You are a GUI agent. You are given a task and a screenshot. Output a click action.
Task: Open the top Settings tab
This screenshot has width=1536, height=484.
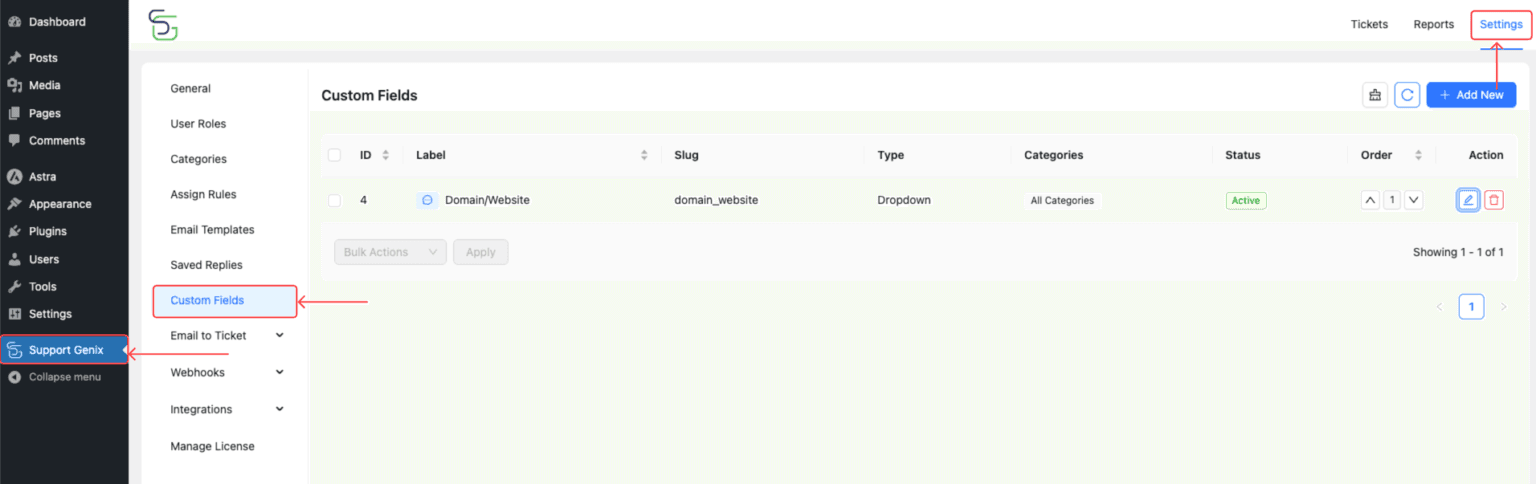point(1501,24)
